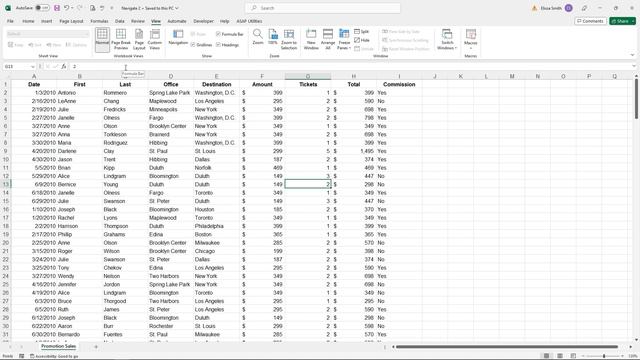The height and width of the screenshot is (360, 640).
Task: Click the Total value 1,495 cell
Action: 353,151
